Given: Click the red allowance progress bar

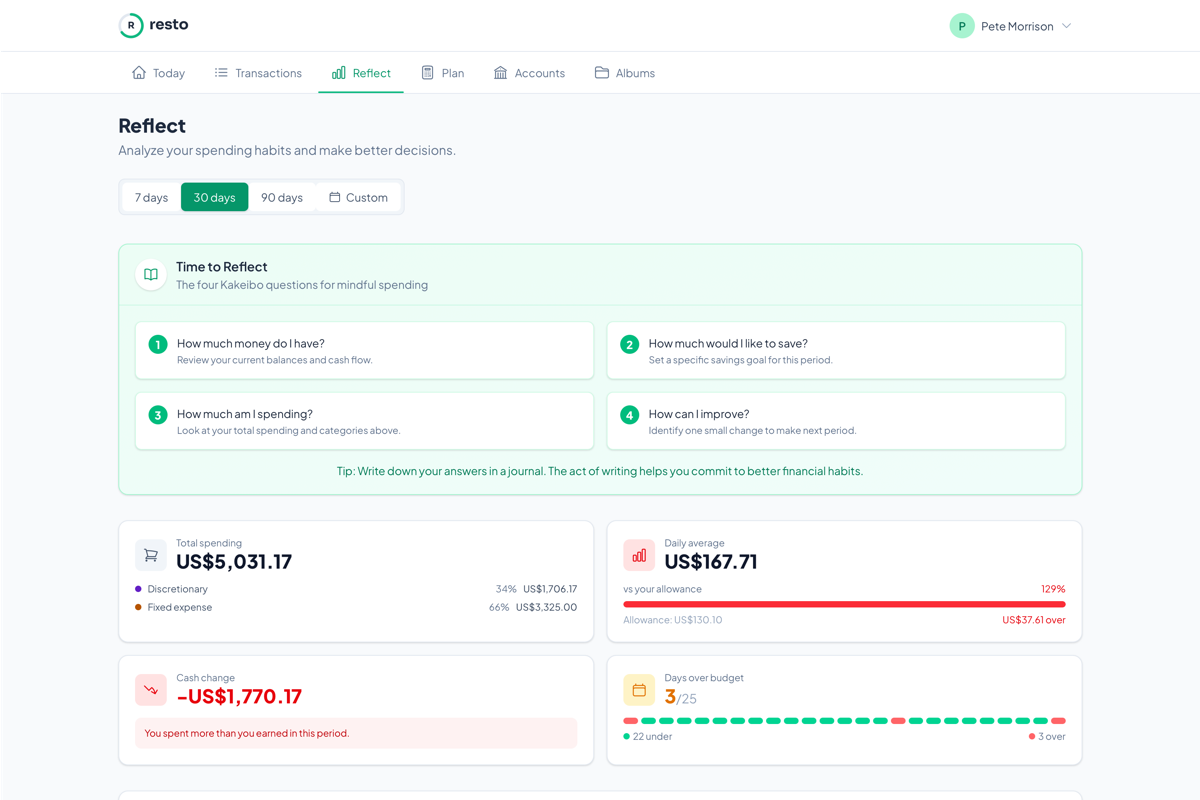Looking at the screenshot, I should point(844,604).
